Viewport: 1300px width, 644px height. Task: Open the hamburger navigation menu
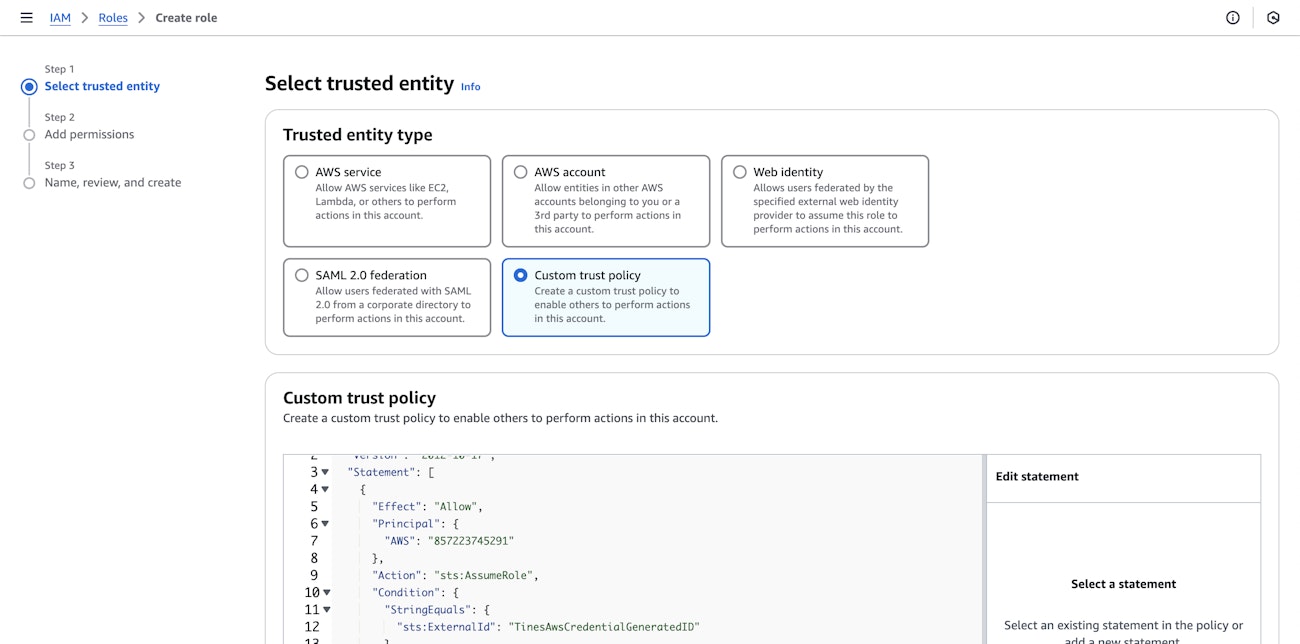click(x=27, y=18)
